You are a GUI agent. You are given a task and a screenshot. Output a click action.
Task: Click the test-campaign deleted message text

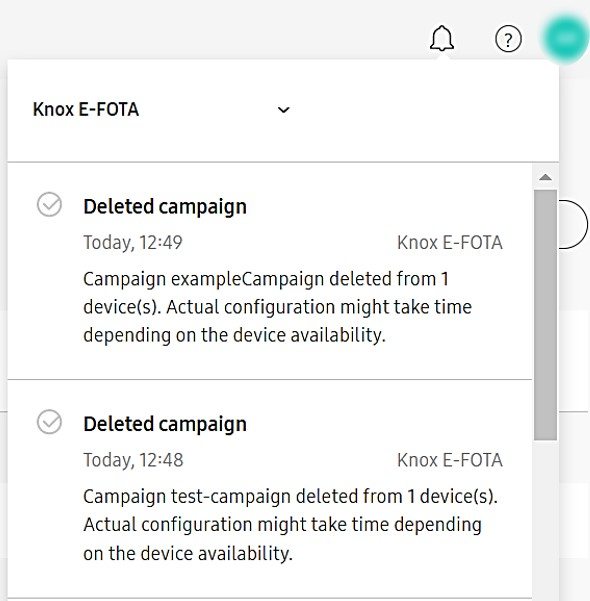click(x=290, y=524)
